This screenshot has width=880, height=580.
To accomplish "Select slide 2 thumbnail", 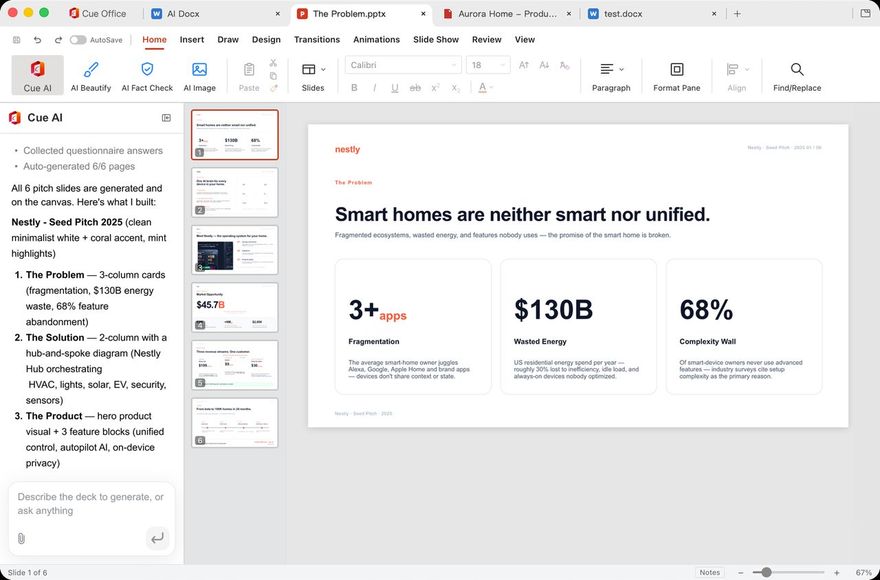I will (235, 192).
